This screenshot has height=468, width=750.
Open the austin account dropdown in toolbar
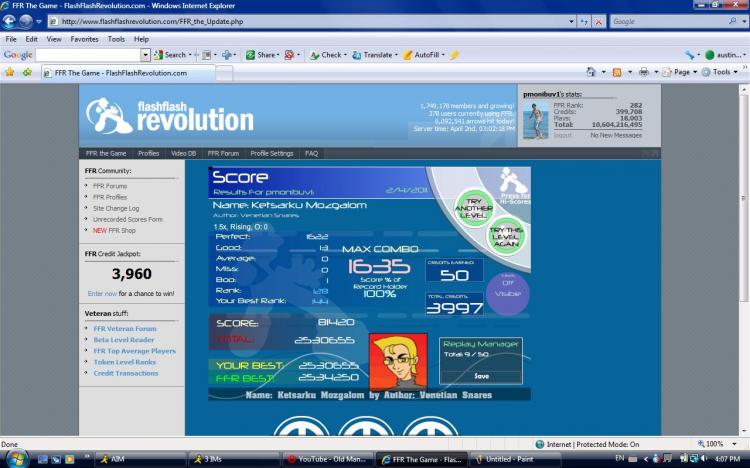point(725,55)
